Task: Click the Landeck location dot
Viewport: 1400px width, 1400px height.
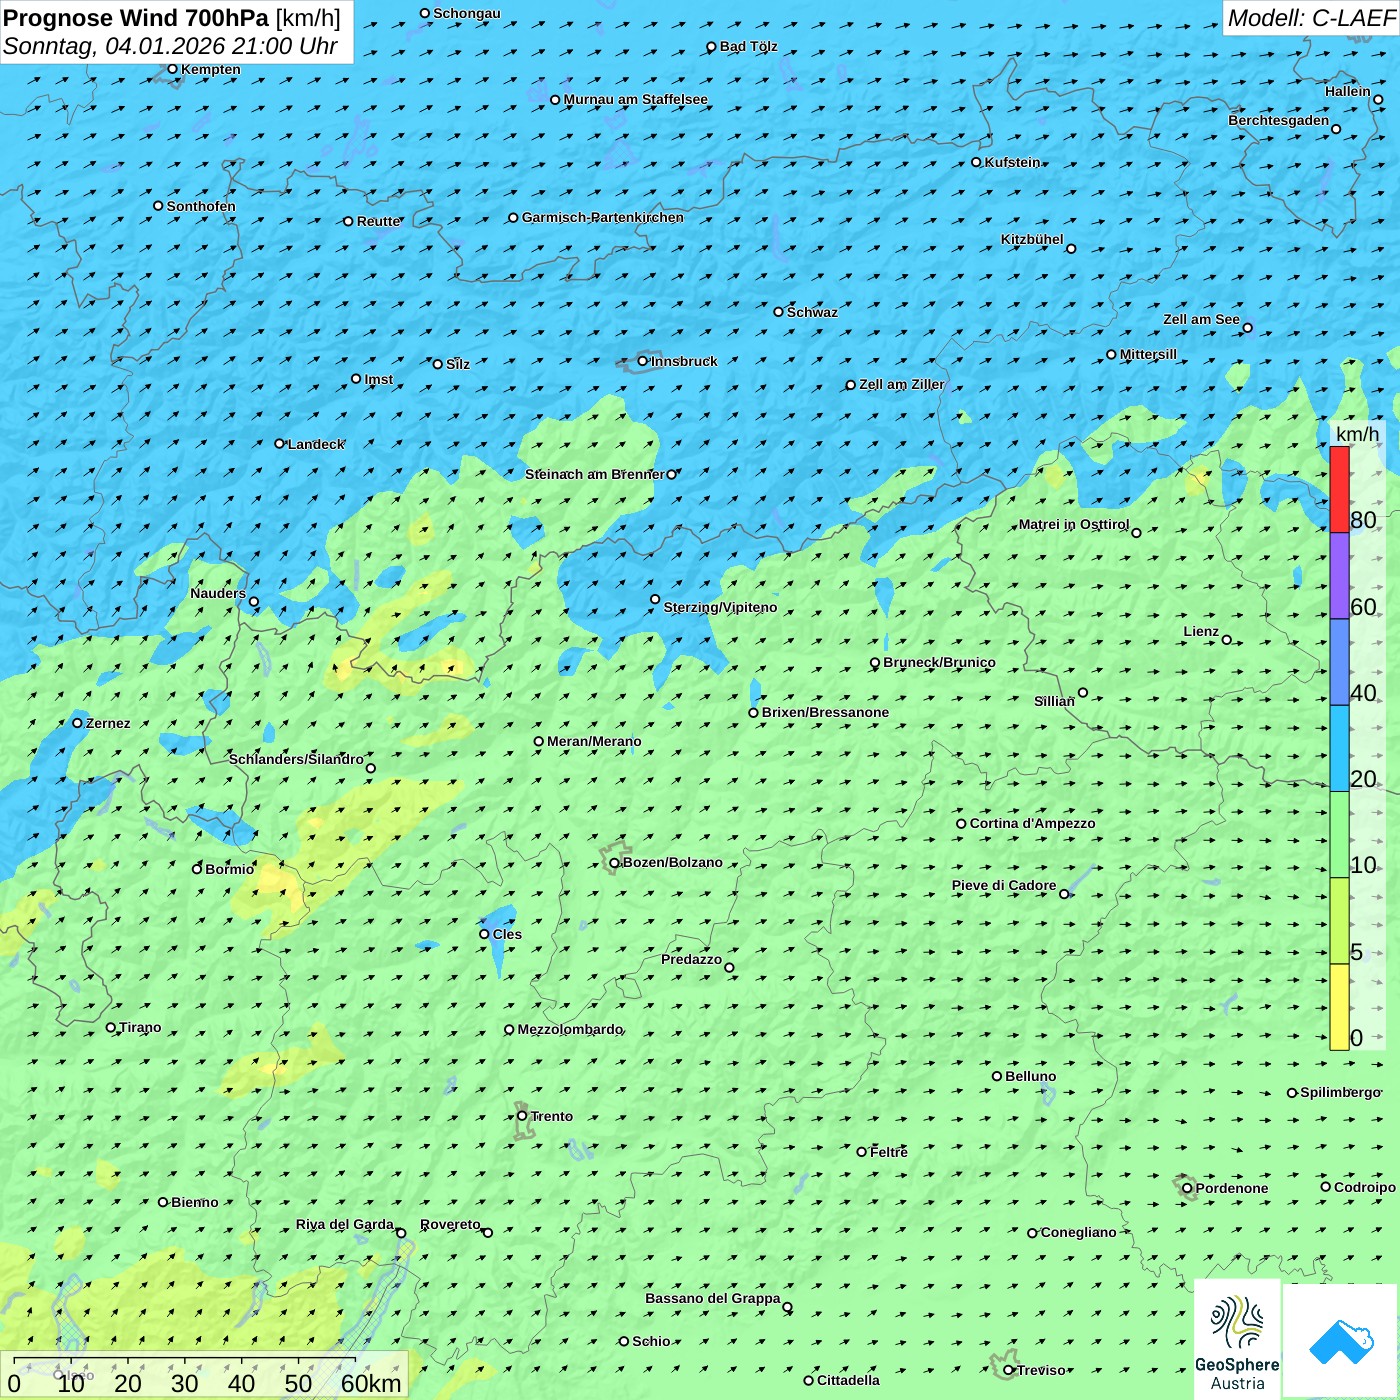Action: pyautogui.click(x=280, y=444)
